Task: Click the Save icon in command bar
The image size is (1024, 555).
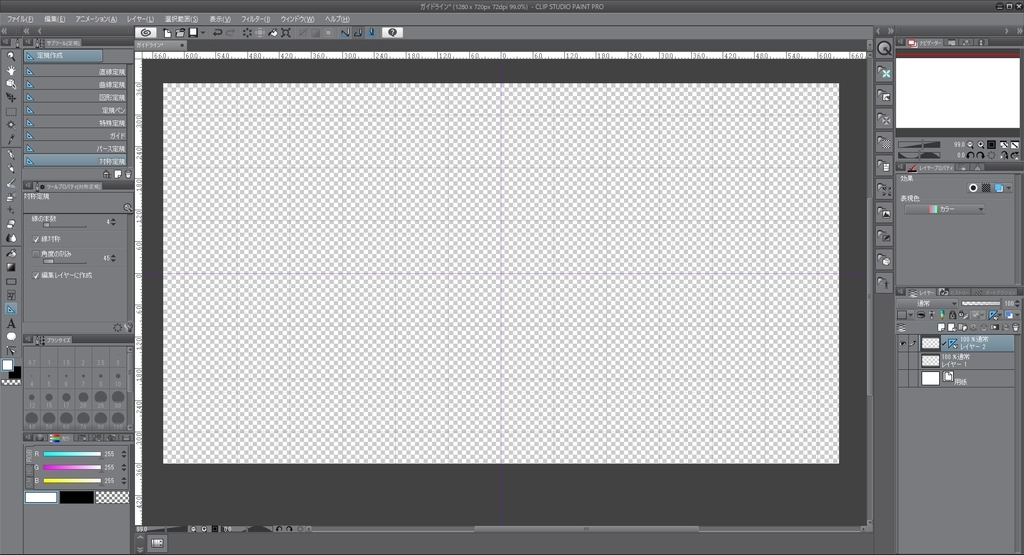Action: [193, 33]
